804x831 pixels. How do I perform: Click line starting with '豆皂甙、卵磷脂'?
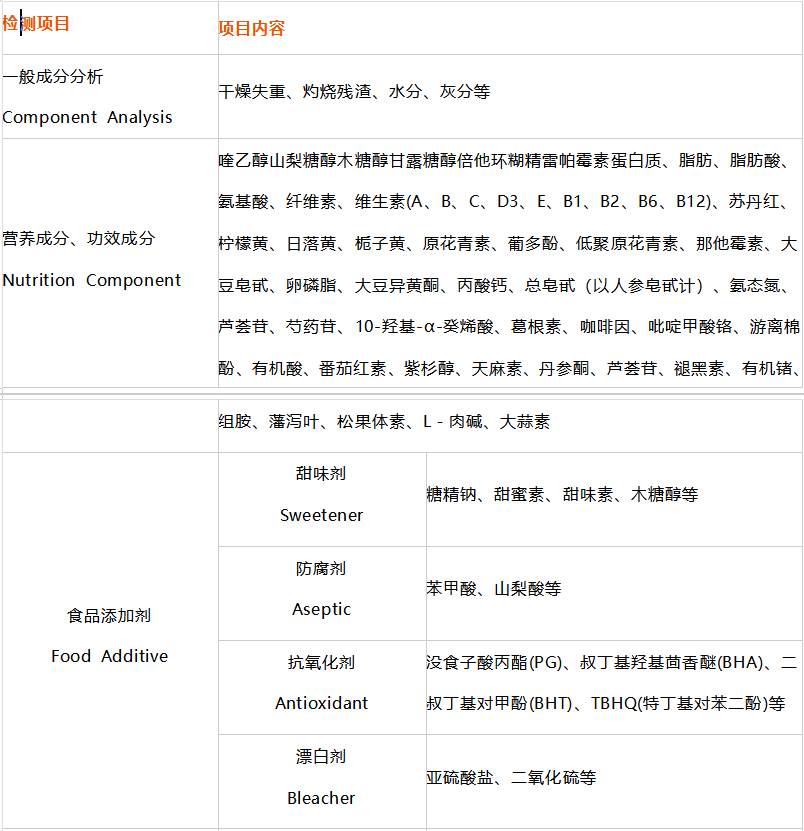point(504,286)
